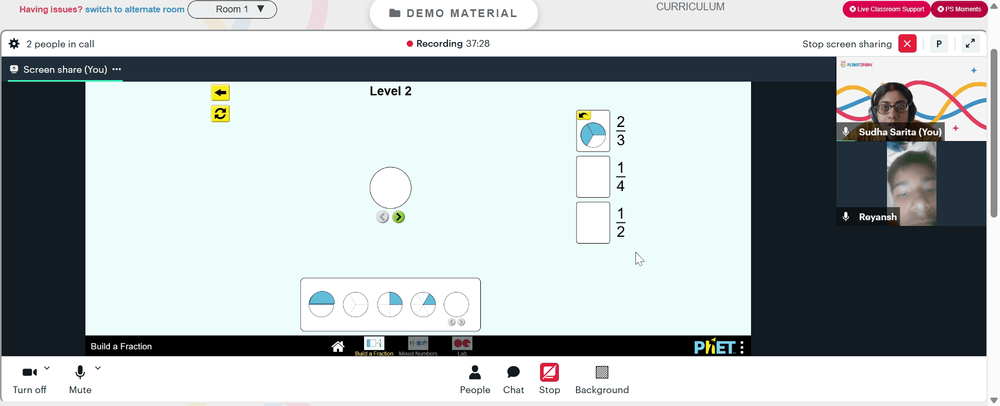Image resolution: width=1000 pixels, height=406 pixels.
Task: Click the large empty circle in play area
Action: coord(390,187)
